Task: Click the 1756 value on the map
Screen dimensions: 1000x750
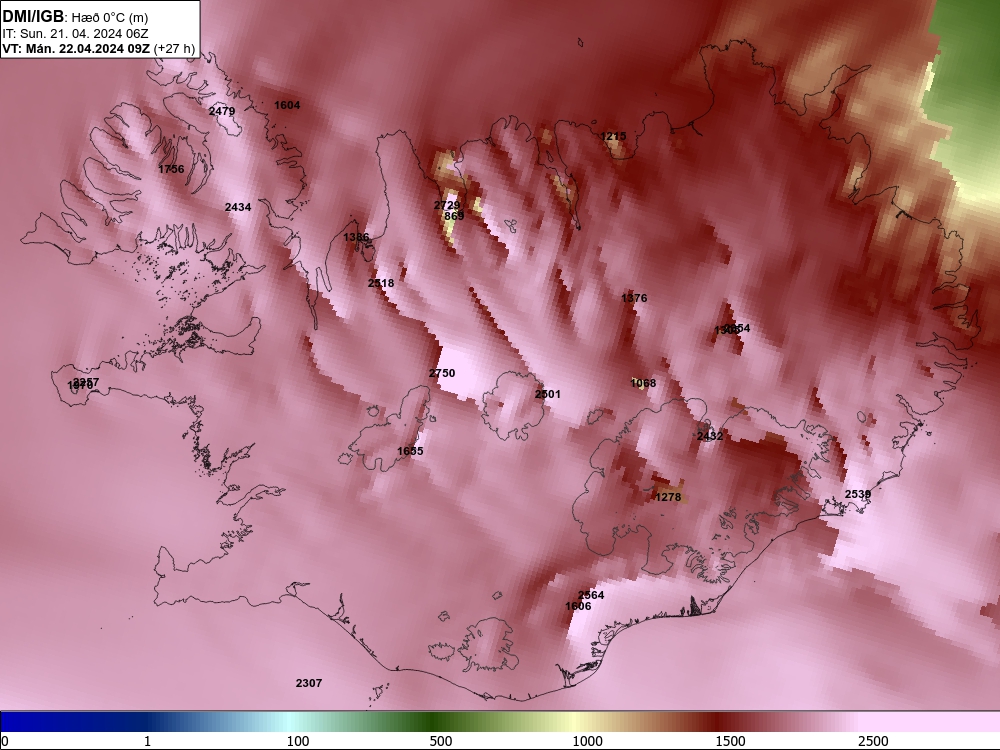Action: point(171,169)
